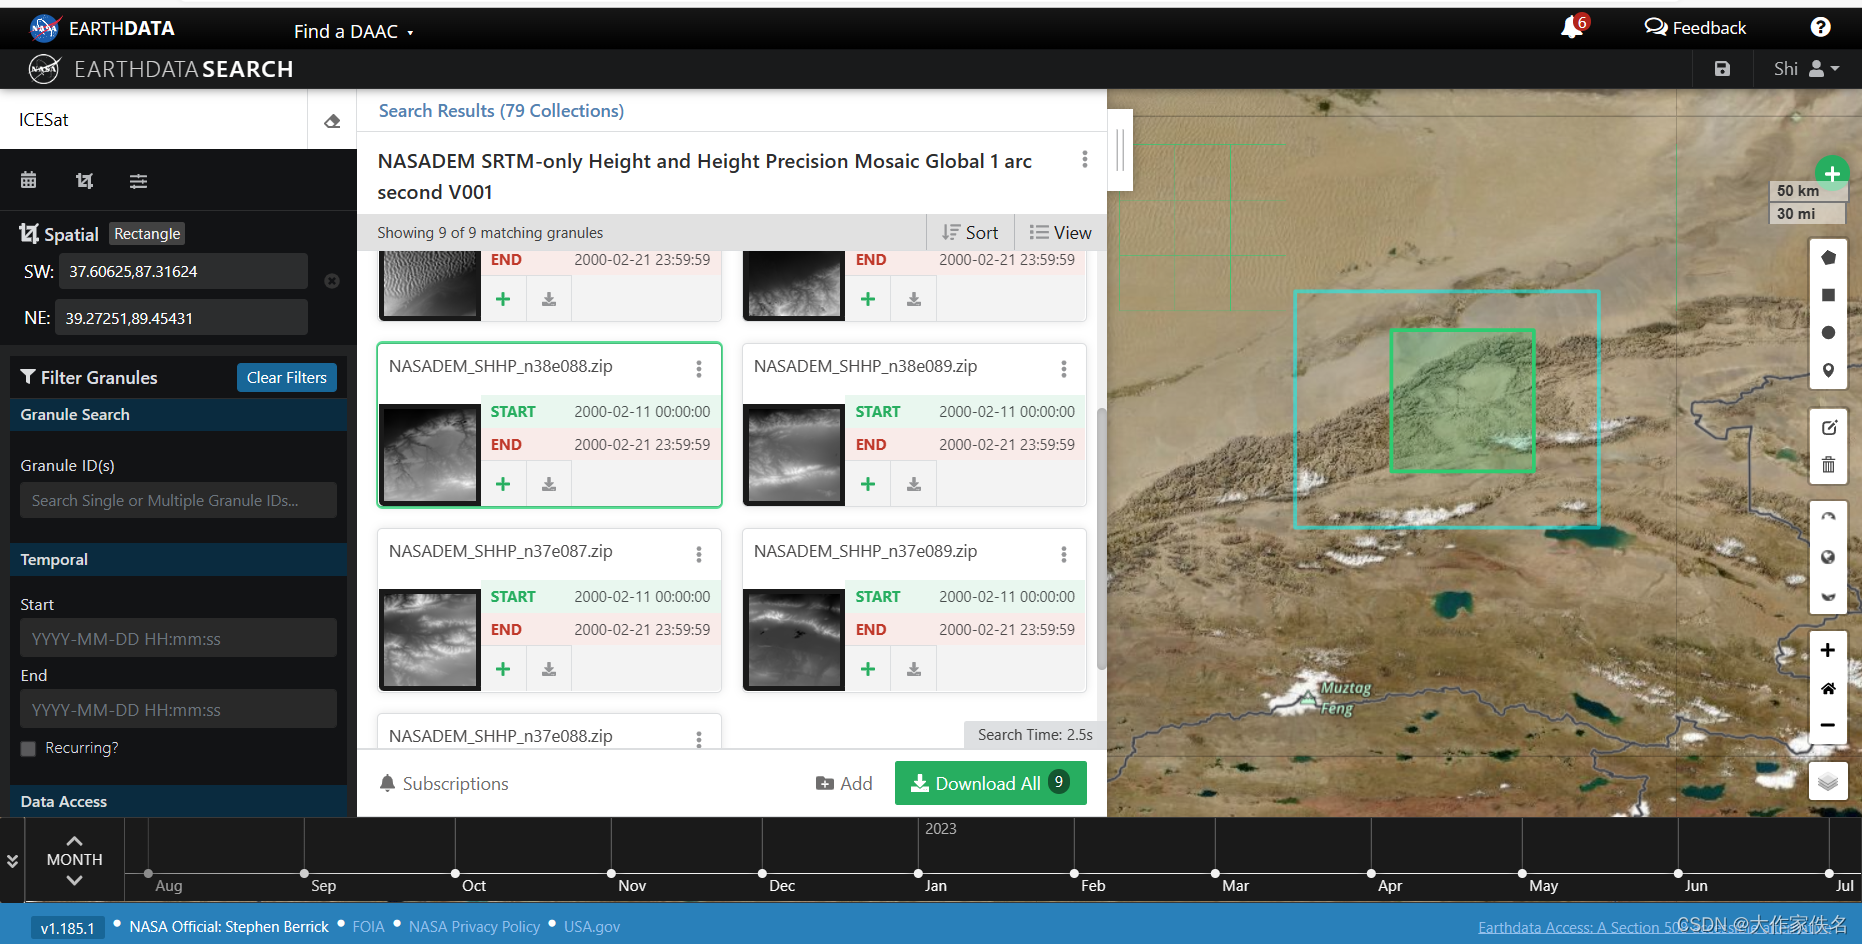Open the USA.gov footer link
Viewport: 1862px width, 944px height.
coord(592,927)
